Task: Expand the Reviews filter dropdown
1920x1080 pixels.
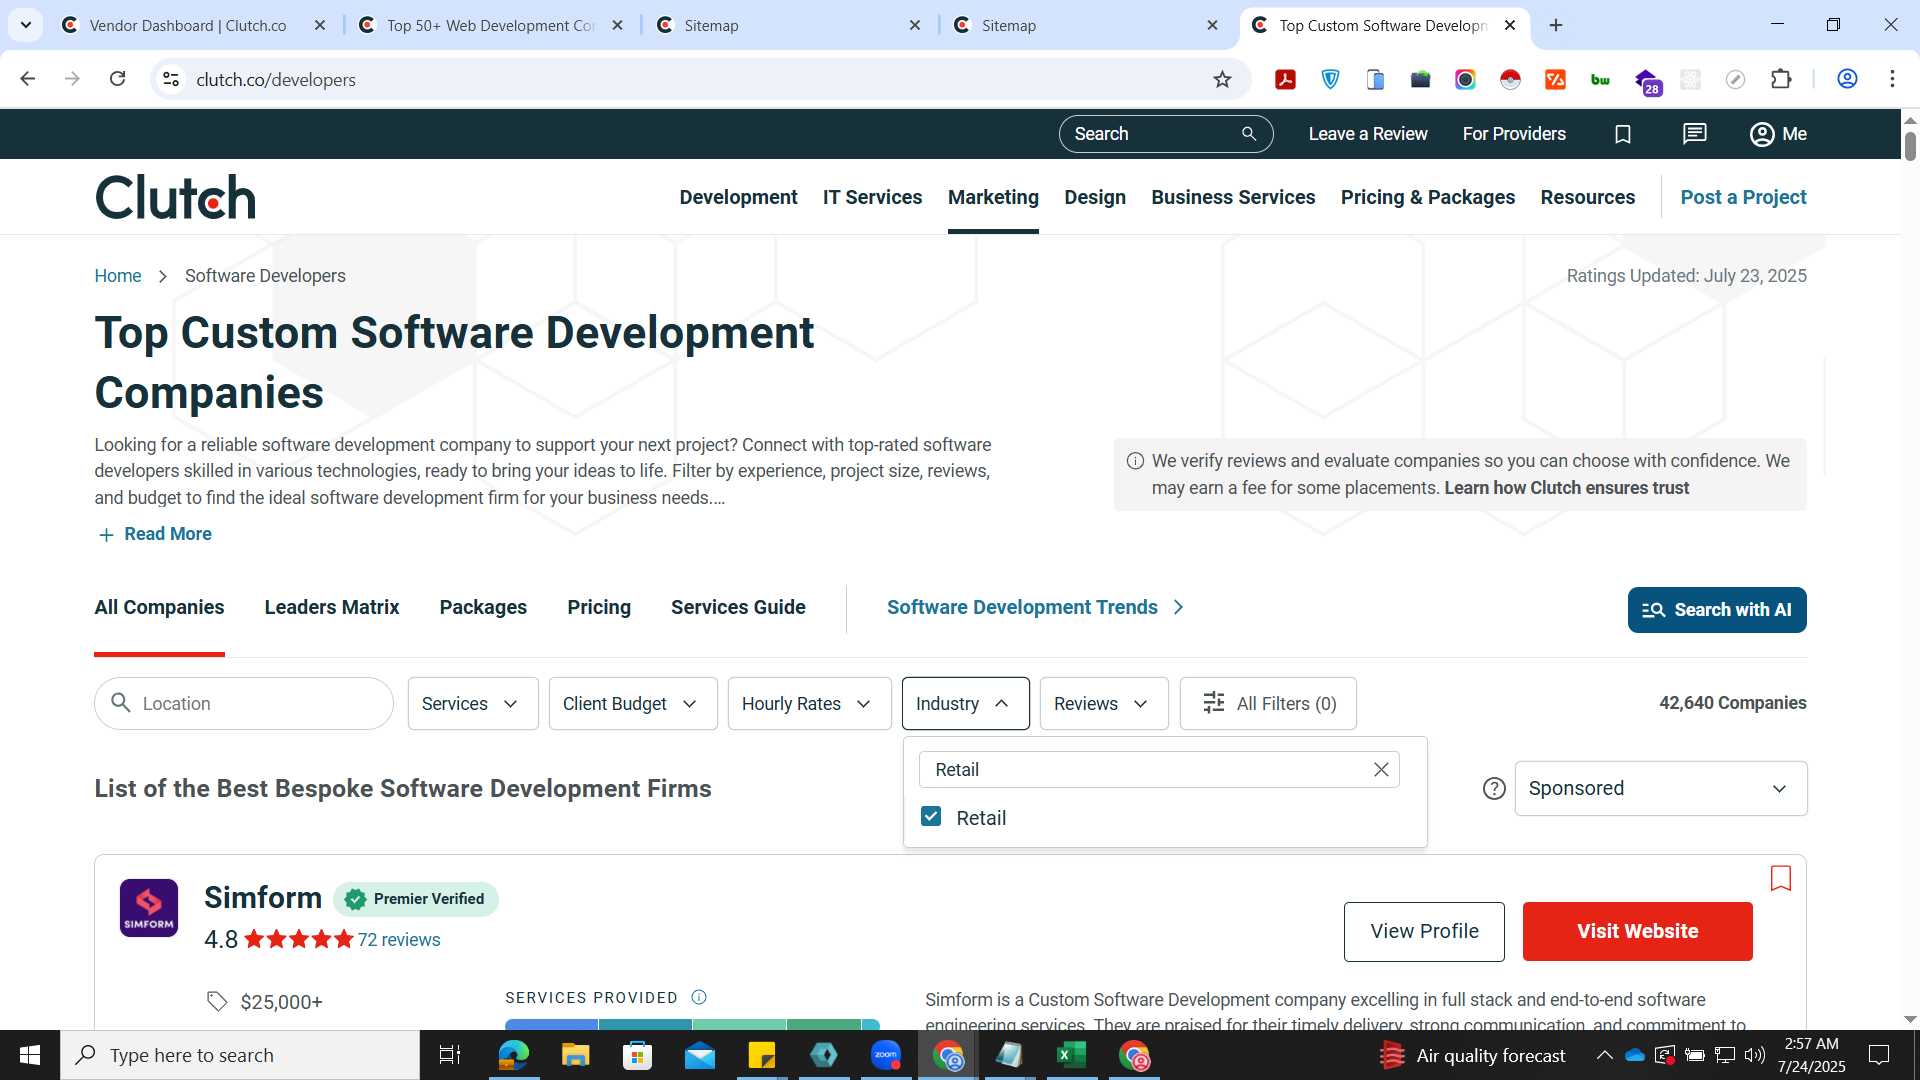Action: pos(1104,704)
